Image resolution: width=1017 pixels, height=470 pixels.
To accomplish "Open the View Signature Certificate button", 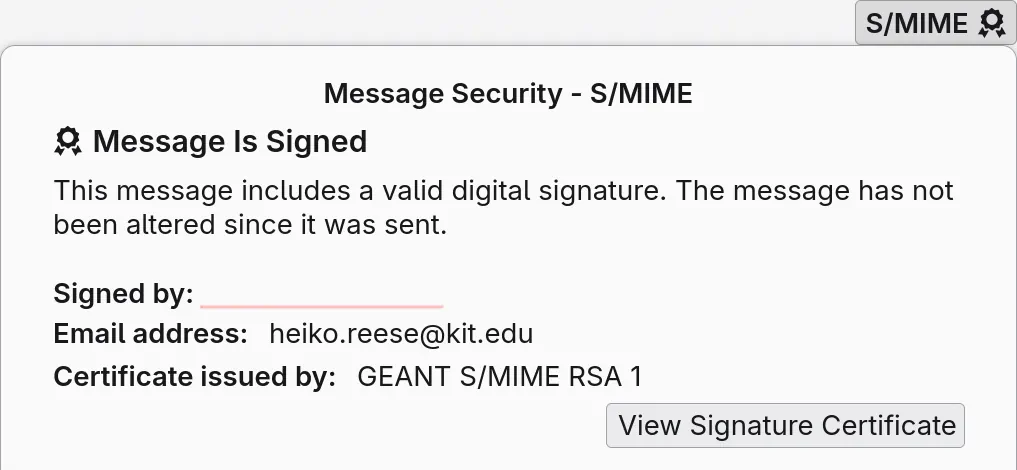I will pos(785,425).
